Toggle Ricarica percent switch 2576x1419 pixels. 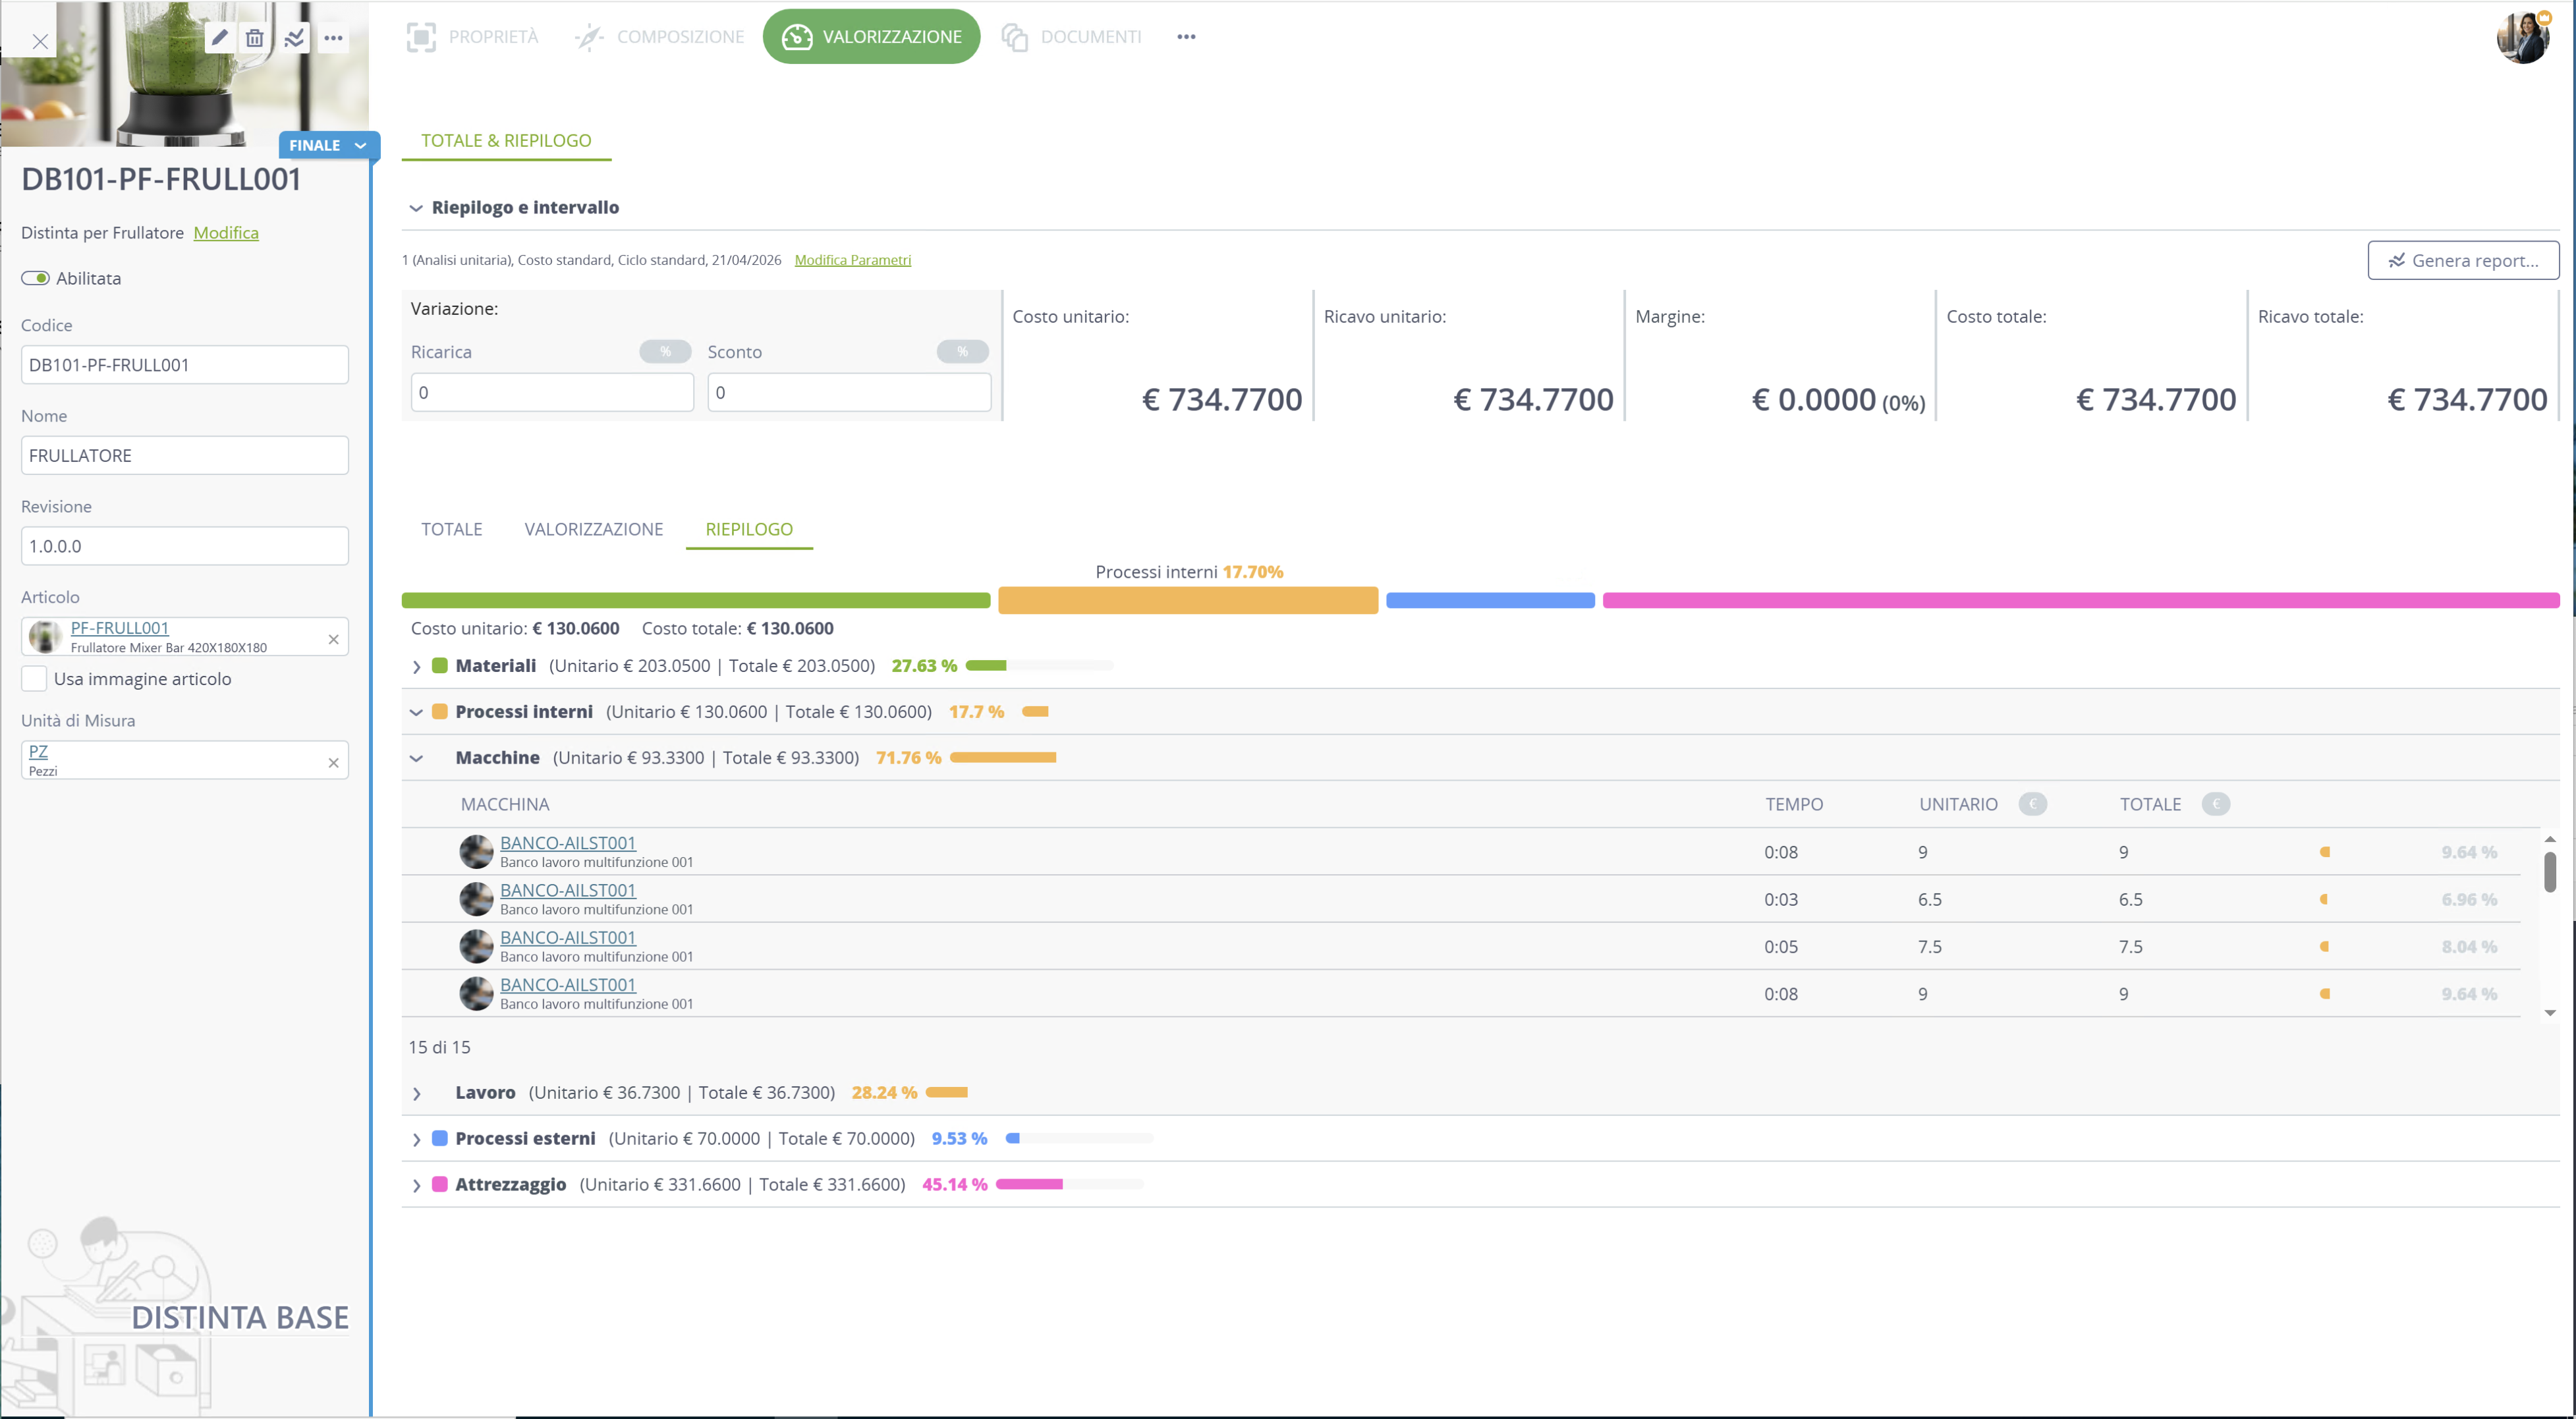pyautogui.click(x=665, y=352)
